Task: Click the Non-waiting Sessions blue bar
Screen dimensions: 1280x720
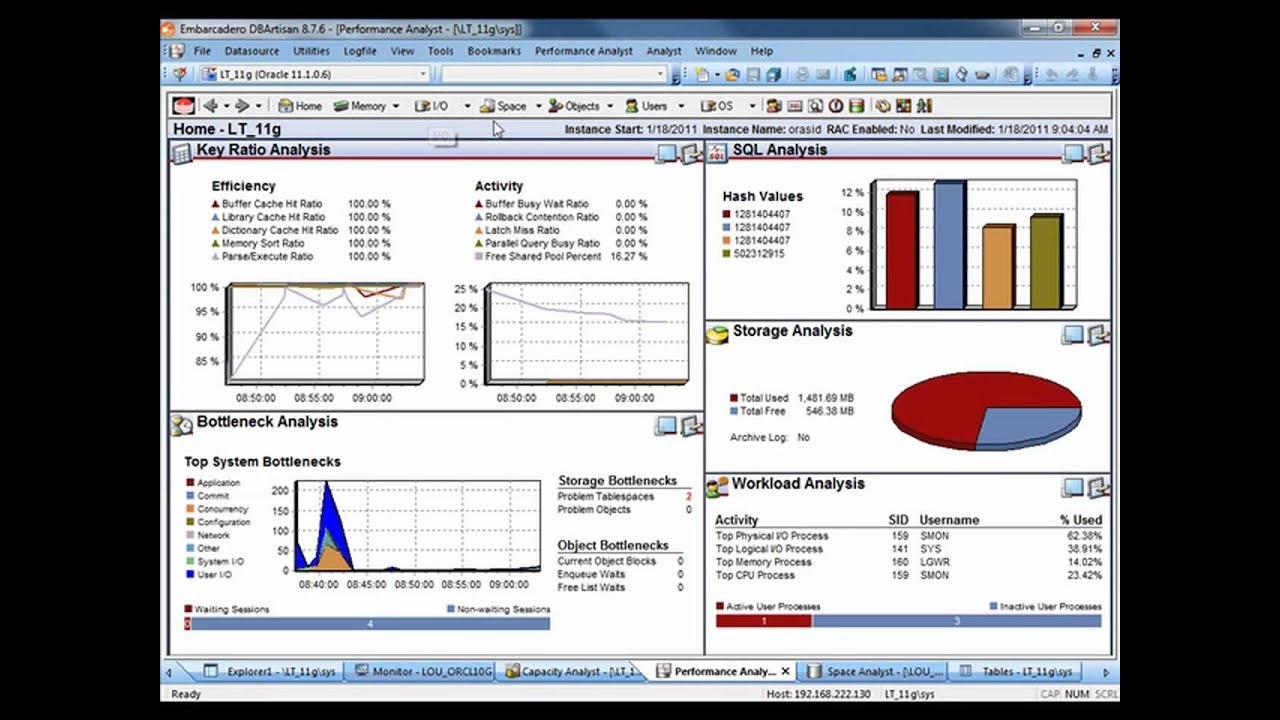Action: (x=370, y=624)
